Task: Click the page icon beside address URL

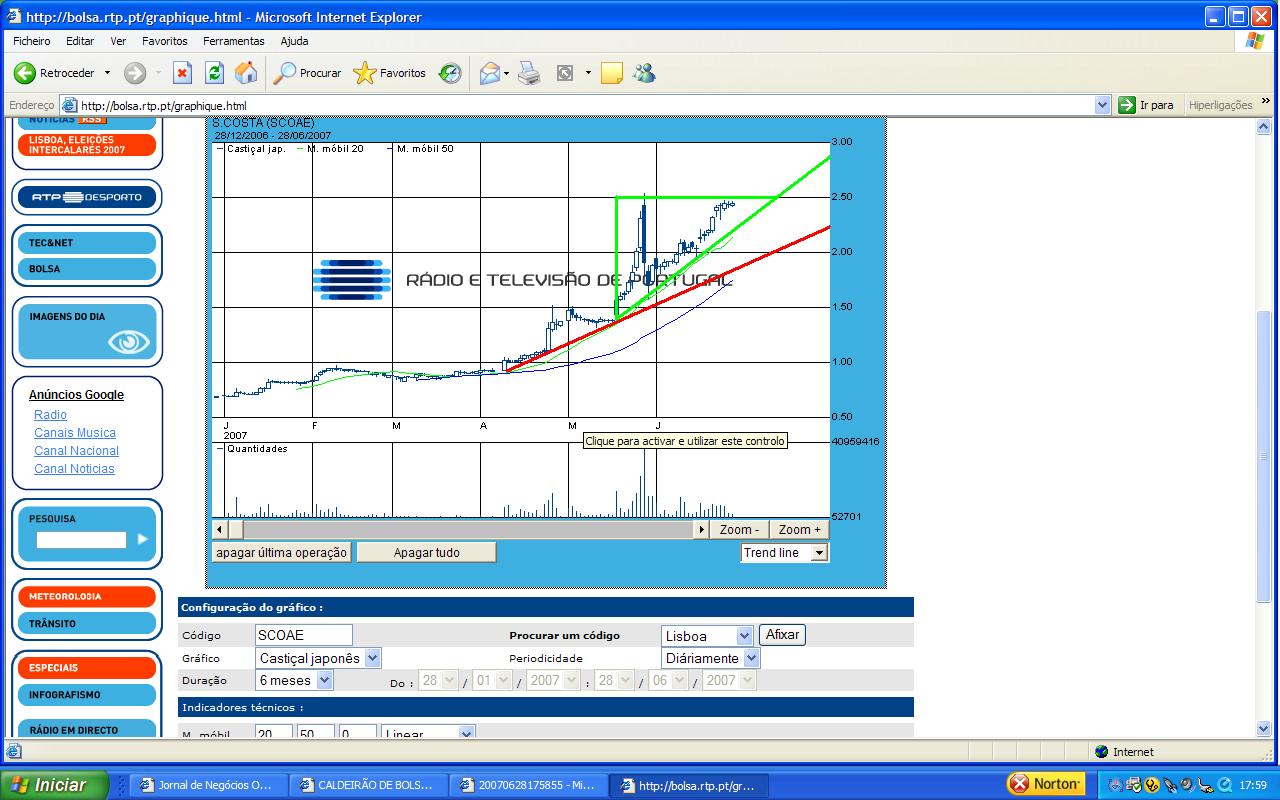Action: tap(69, 105)
